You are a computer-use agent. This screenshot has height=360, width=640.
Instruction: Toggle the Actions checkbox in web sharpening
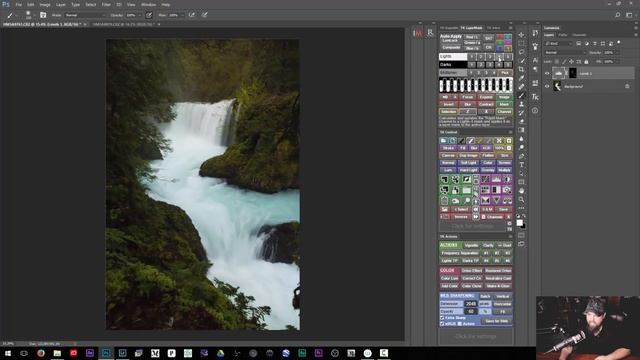(x=460, y=324)
